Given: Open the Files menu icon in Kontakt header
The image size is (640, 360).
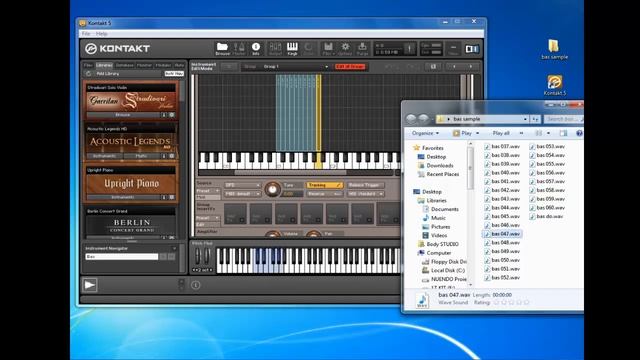Looking at the screenshot, I should [328, 49].
